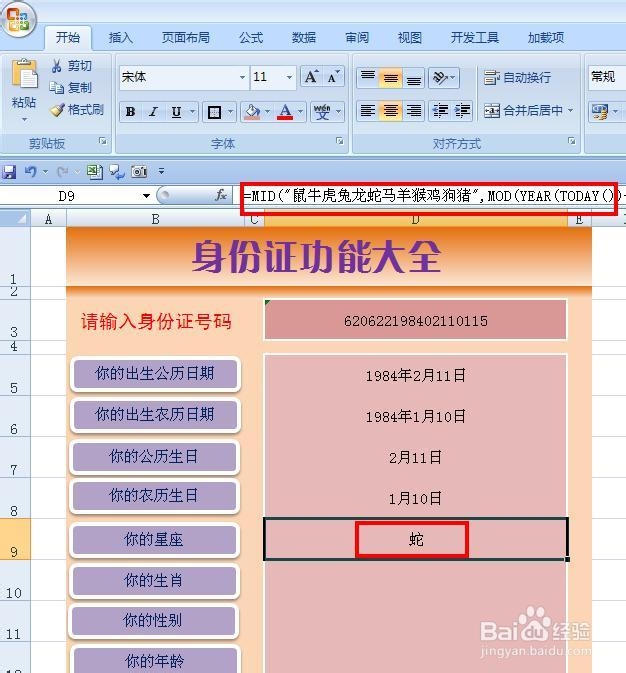Customize quick access toolbar arrow
This screenshot has height=673, width=626.
click(x=161, y=171)
